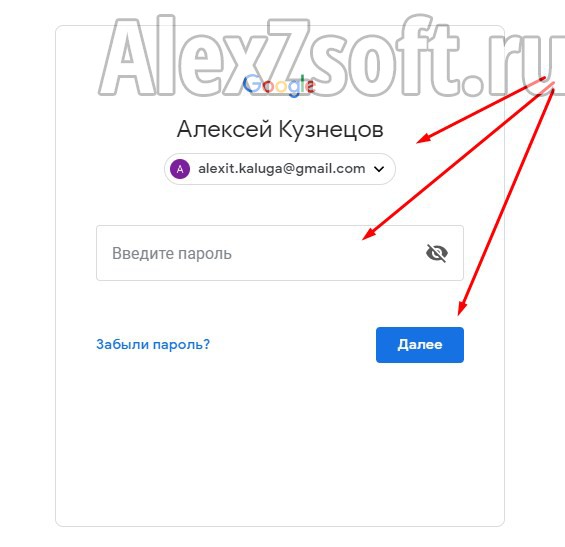Select the alexit.kaluga@gmail.com email text
Screen dimensions: 565x547
[x=281, y=169]
